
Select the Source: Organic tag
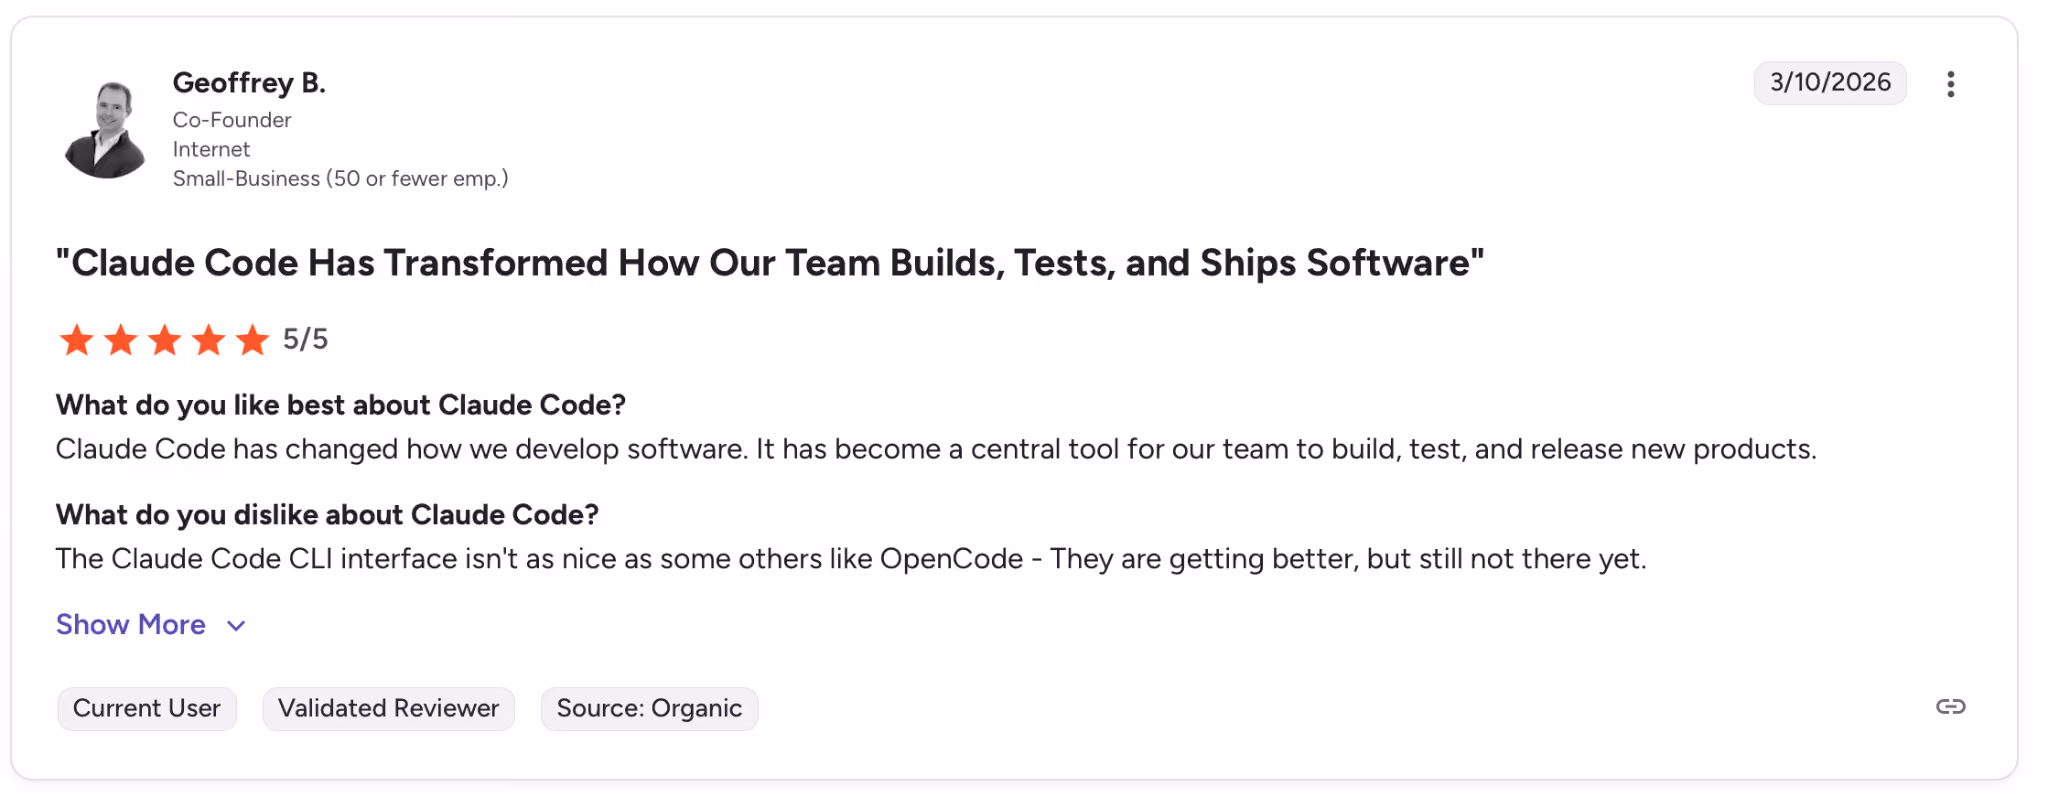coord(649,709)
